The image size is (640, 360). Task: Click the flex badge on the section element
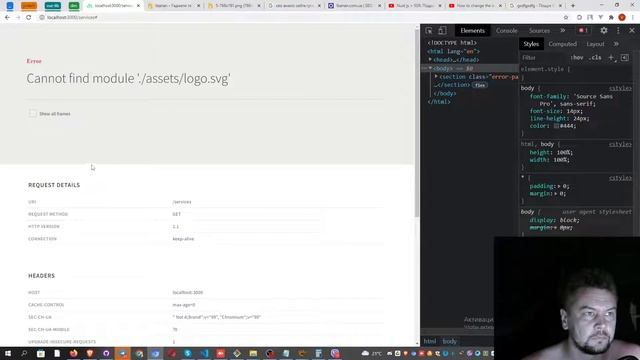(x=480, y=85)
